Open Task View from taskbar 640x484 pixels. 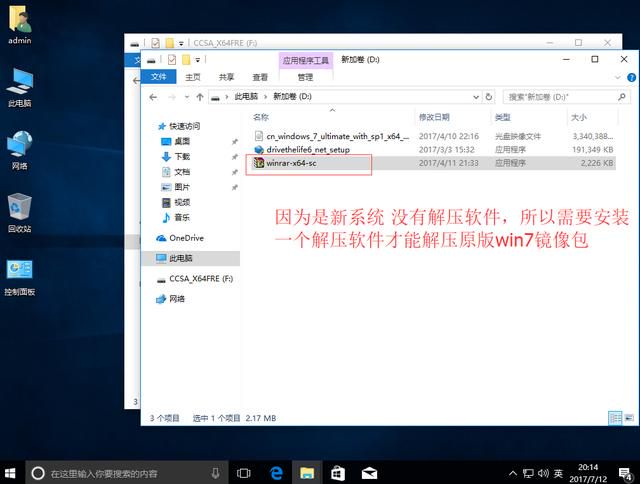tap(244, 473)
